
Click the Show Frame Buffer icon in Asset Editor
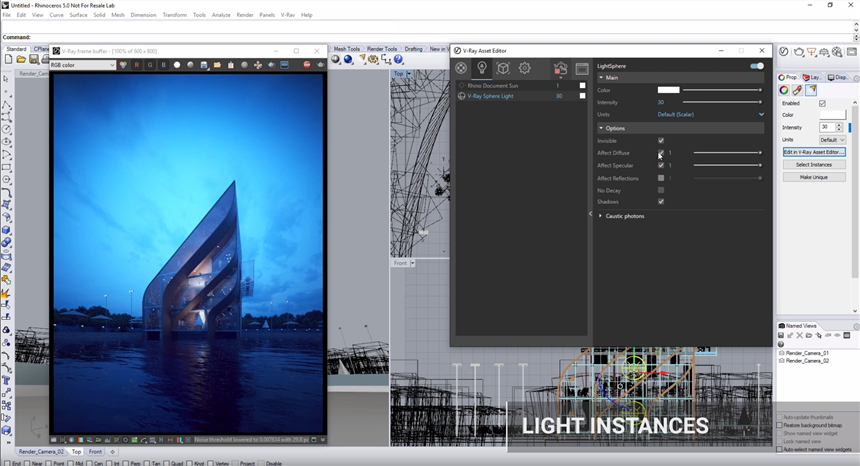pyautogui.click(x=582, y=69)
